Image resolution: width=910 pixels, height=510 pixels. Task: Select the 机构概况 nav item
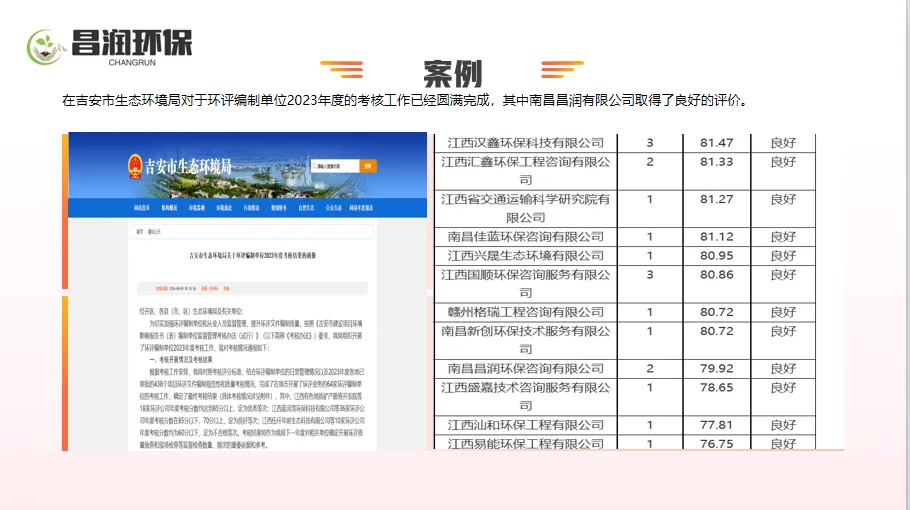[x=169, y=208]
